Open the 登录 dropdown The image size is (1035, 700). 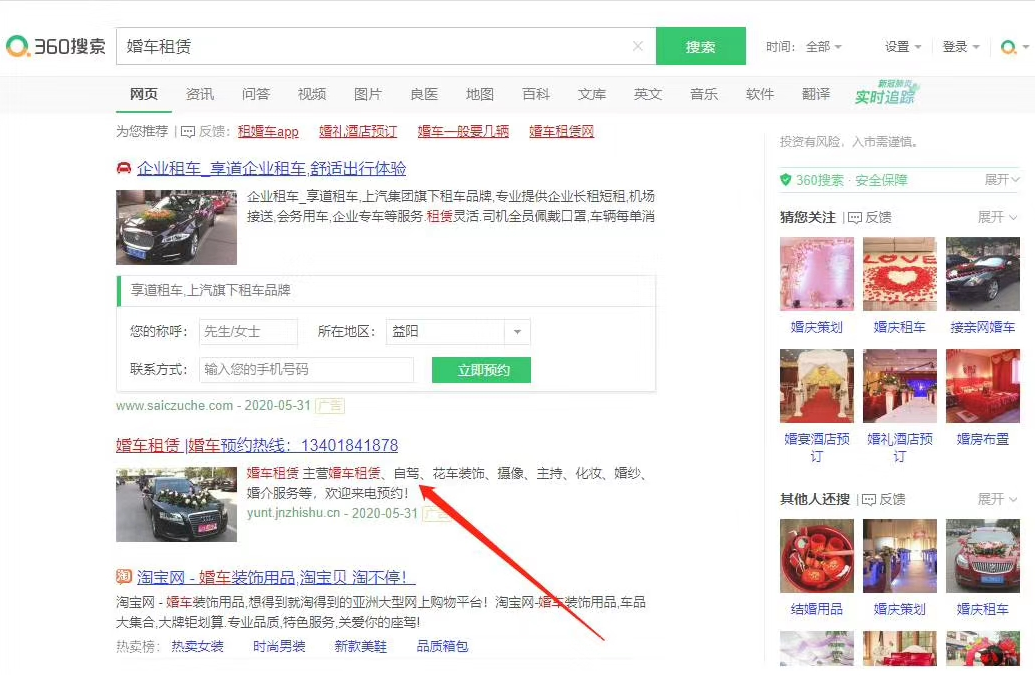(960, 47)
